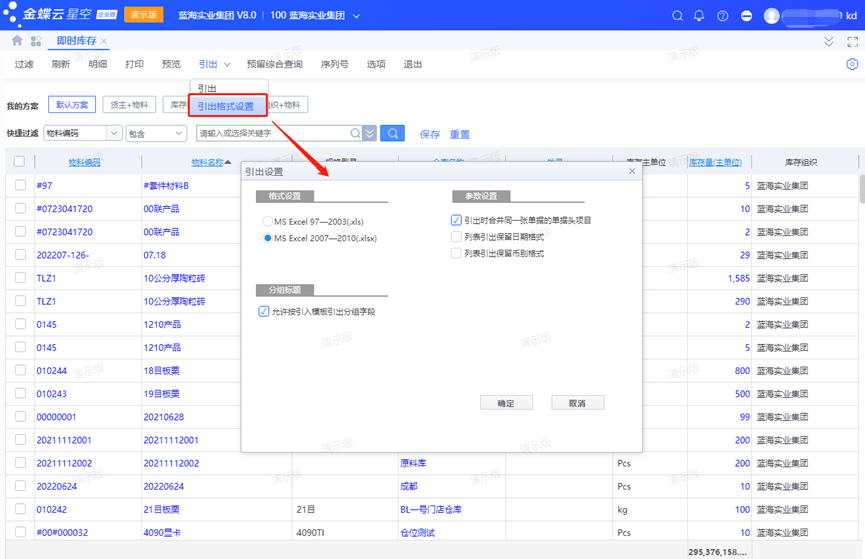Click the round minus icon in the header
865x559 pixels.
tap(746, 15)
